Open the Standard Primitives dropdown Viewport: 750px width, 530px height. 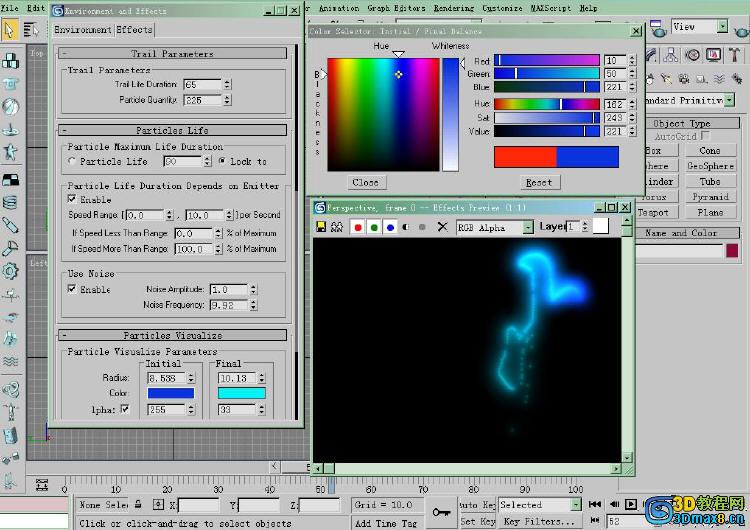coord(729,100)
